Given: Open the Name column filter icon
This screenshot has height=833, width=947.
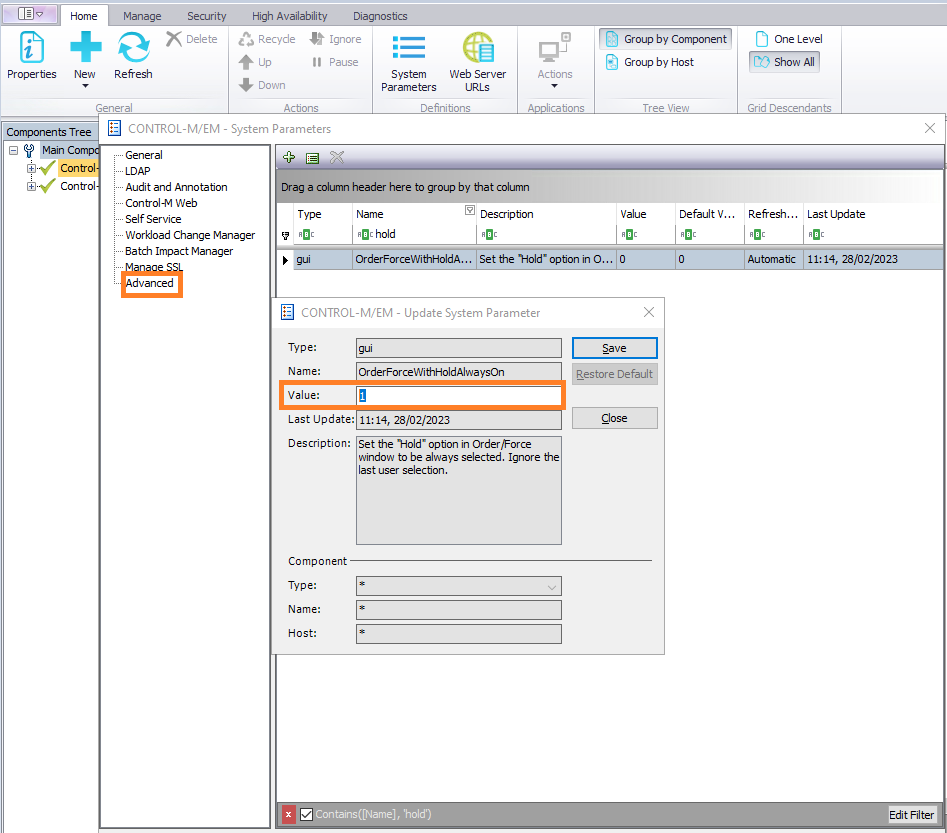Looking at the screenshot, I should pos(469,210).
